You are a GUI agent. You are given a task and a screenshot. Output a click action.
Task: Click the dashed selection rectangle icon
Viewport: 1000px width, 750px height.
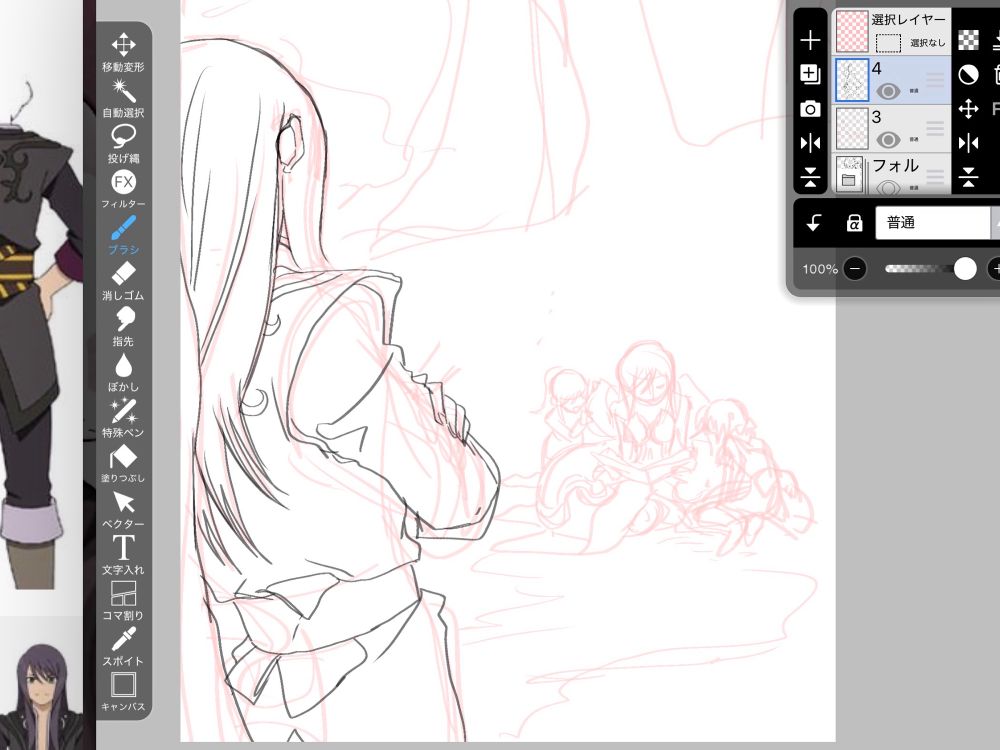coord(888,43)
